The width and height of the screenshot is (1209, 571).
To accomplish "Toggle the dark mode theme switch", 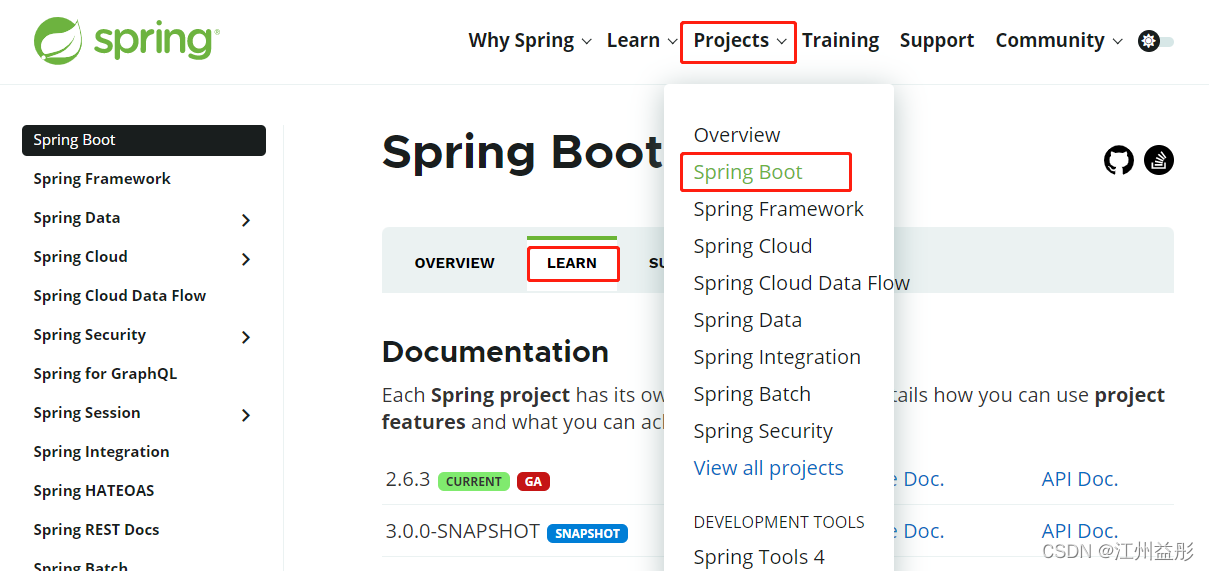I will point(1156,41).
